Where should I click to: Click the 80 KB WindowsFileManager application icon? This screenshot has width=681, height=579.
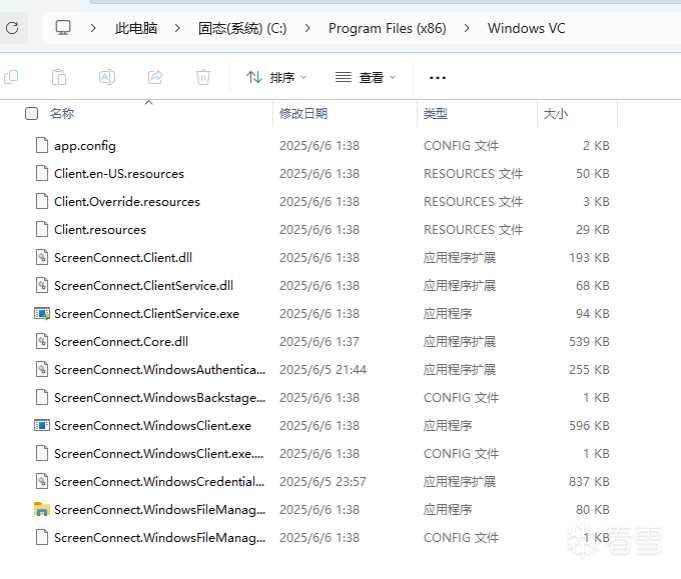click(42, 510)
